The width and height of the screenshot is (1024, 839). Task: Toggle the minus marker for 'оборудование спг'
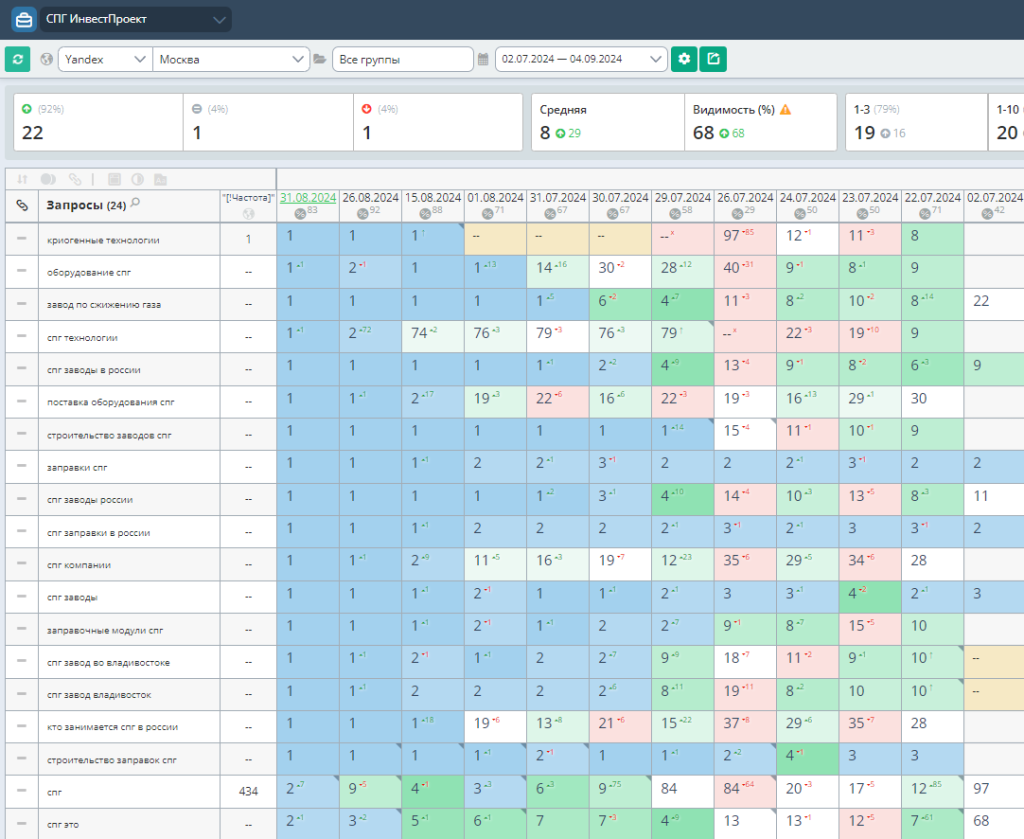coord(22,271)
